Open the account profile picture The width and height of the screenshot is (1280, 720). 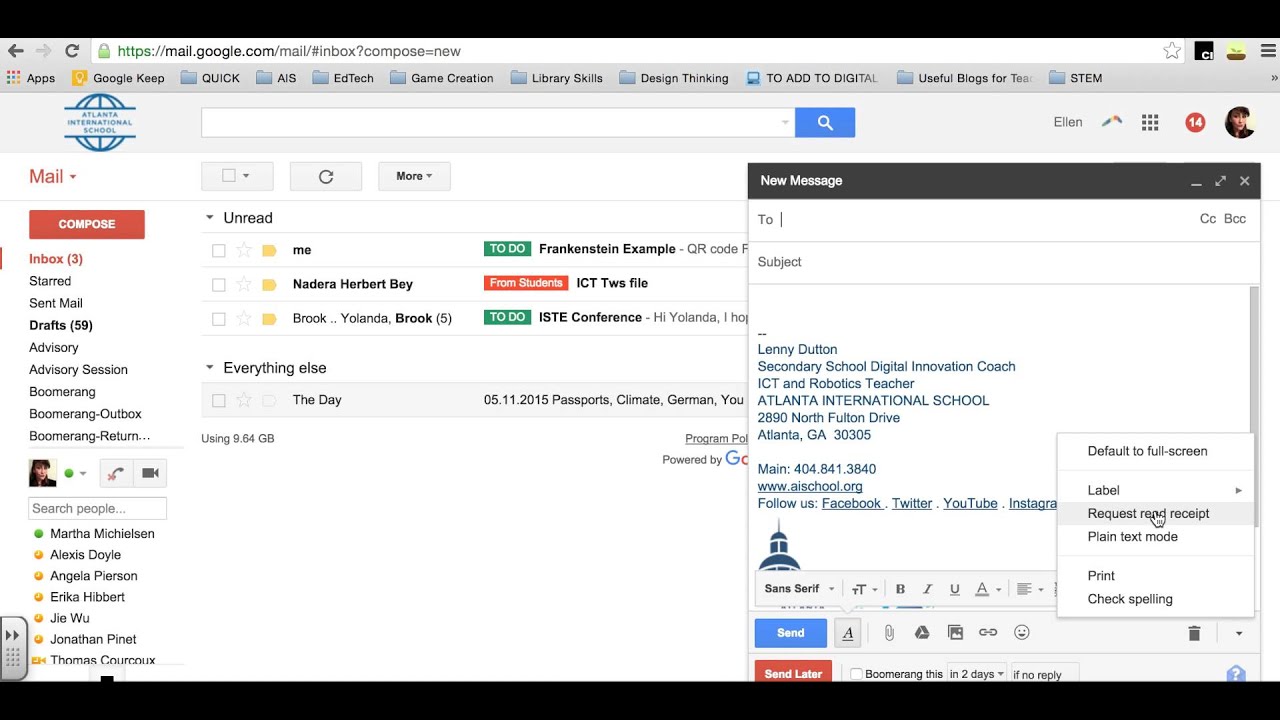[x=1240, y=122]
